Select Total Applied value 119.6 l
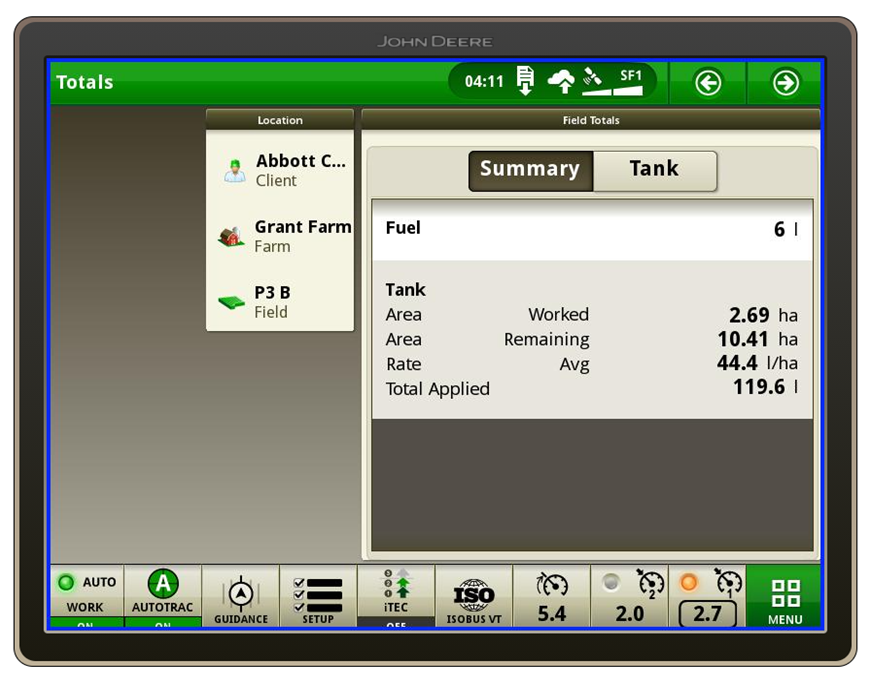This screenshot has height=677, width=872. 766,387
